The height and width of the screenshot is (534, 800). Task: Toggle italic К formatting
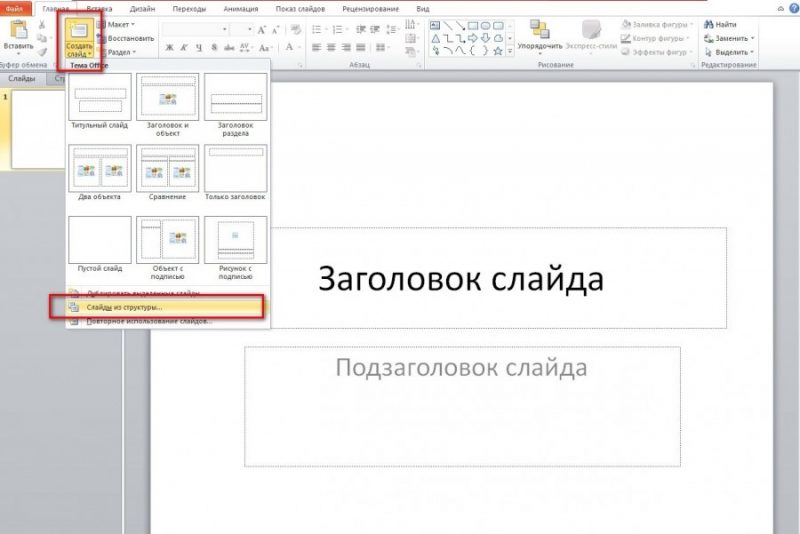click(182, 47)
